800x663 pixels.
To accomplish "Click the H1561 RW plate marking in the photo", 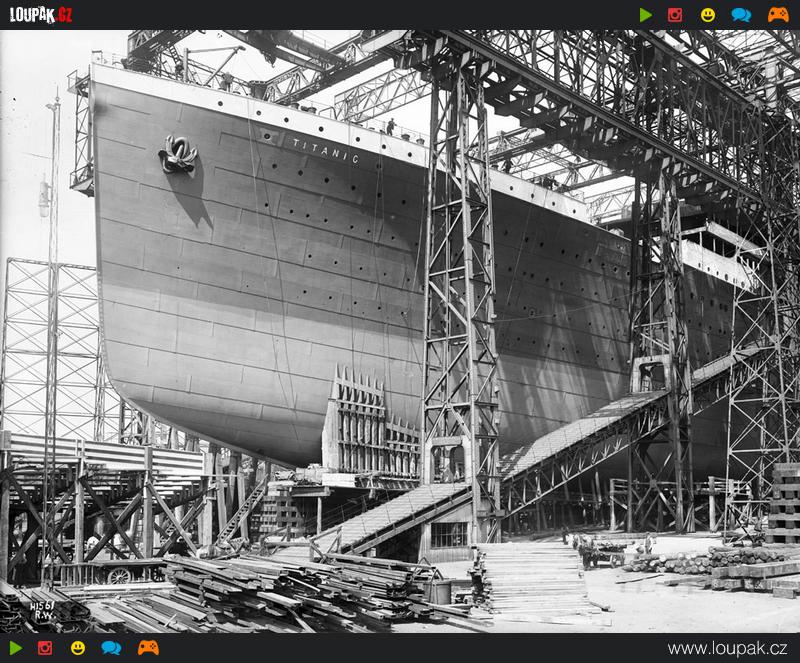I will 42,609.
